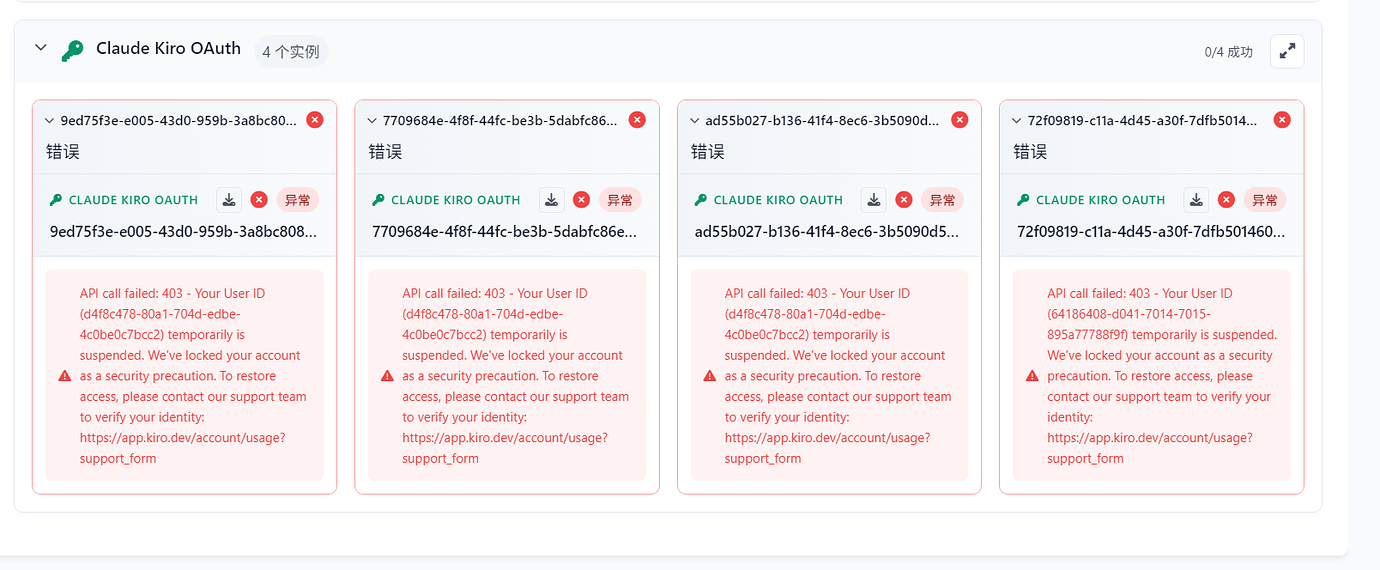Click 错误 status in the 7709684e card
The height and width of the screenshot is (570, 1380).
coord(385,152)
